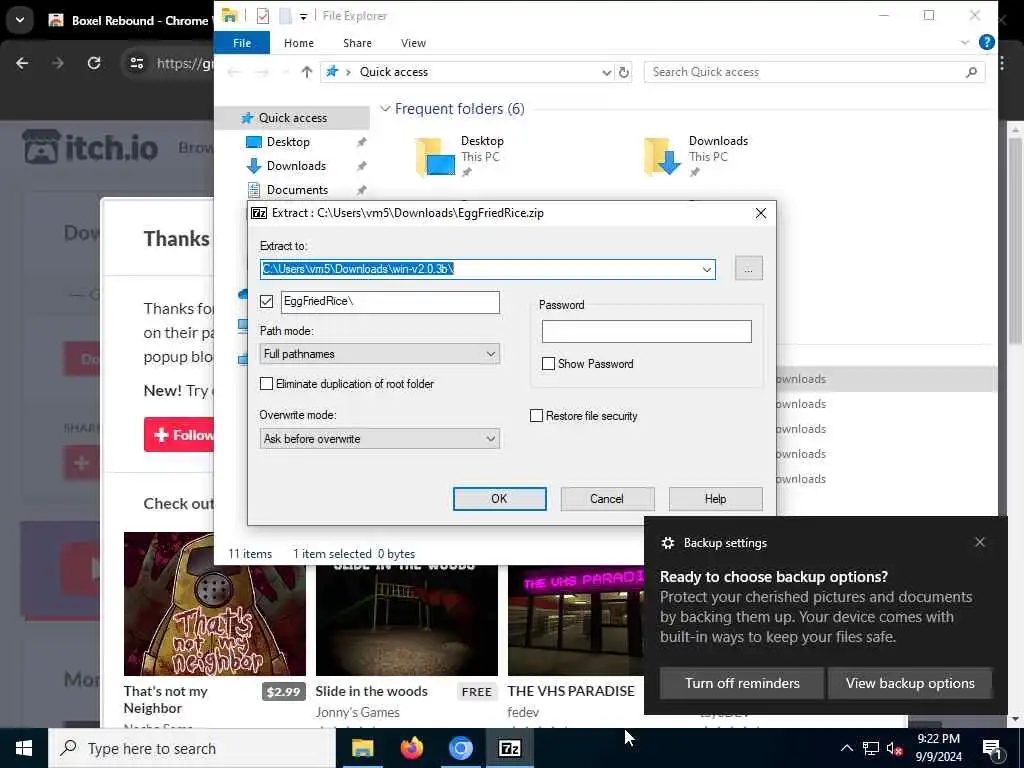1024x768 pixels.
Task: Select the Downloads frequent folder icon
Action: [x=663, y=157]
